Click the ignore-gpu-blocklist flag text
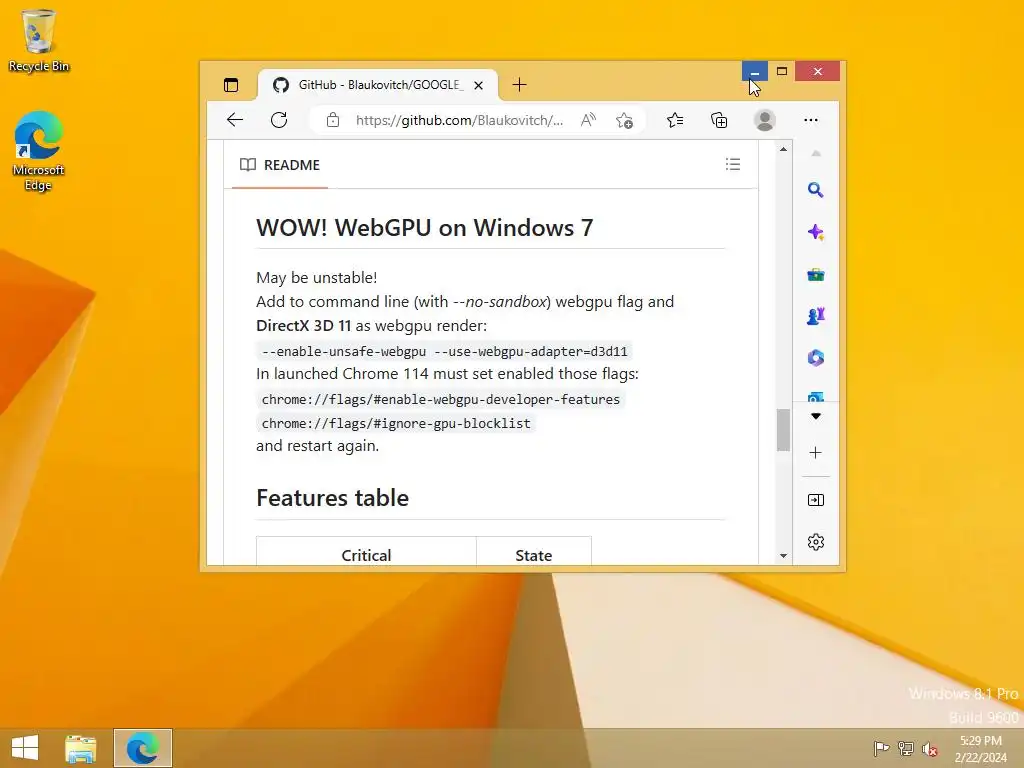Image resolution: width=1024 pixels, height=768 pixels. tap(396, 424)
